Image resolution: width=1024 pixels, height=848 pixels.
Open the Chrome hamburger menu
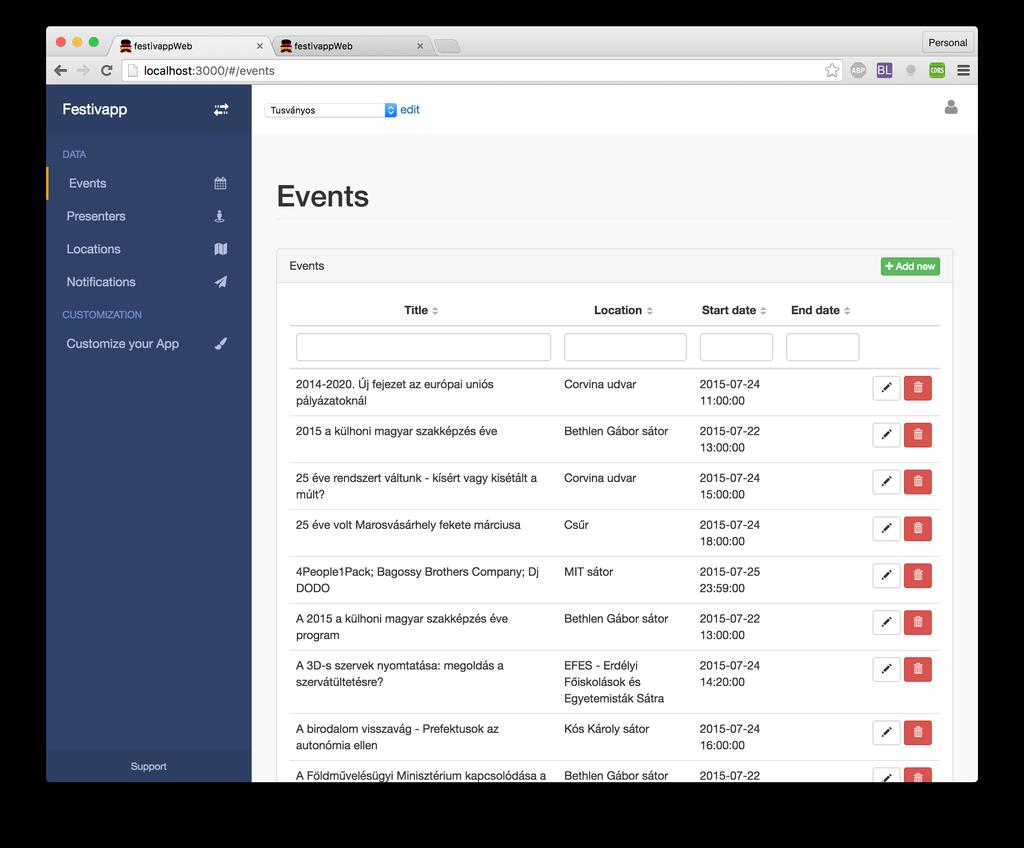[963, 71]
